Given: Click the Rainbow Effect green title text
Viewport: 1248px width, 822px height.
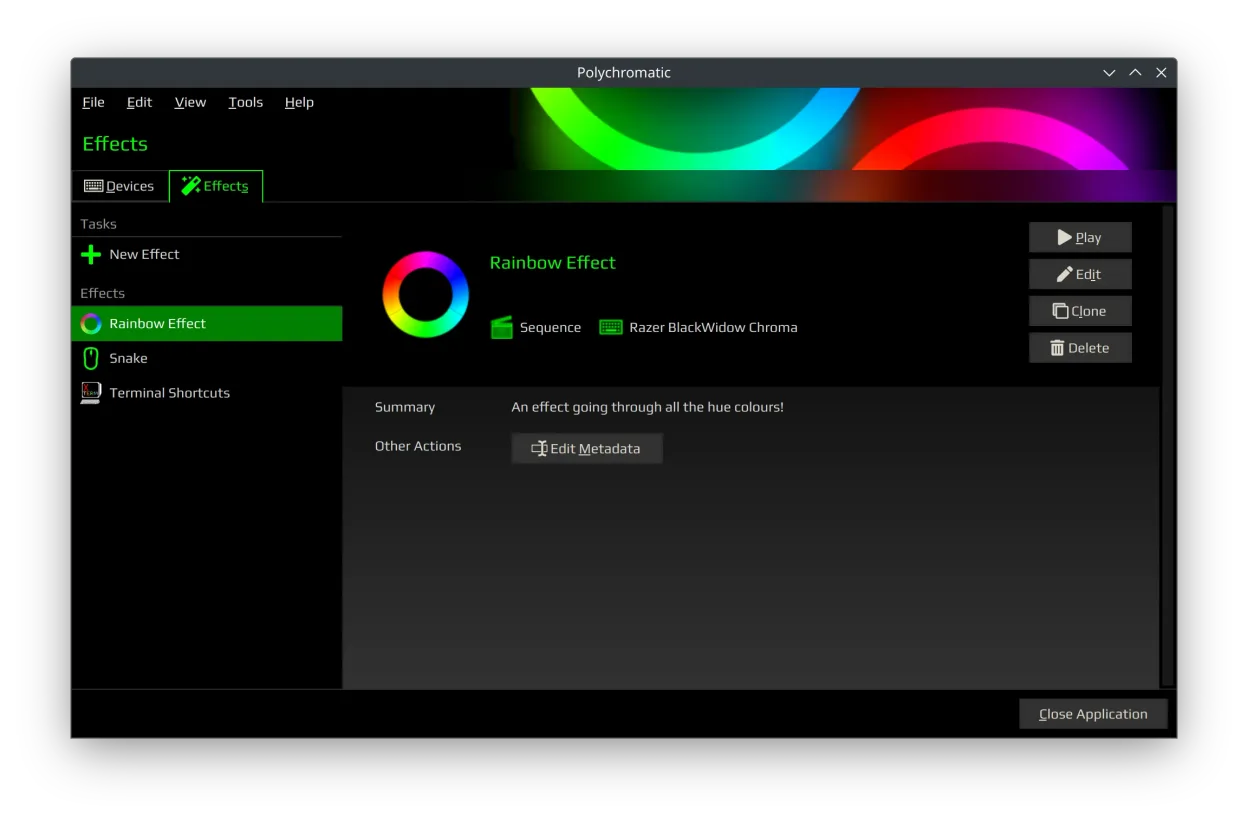Looking at the screenshot, I should [553, 263].
